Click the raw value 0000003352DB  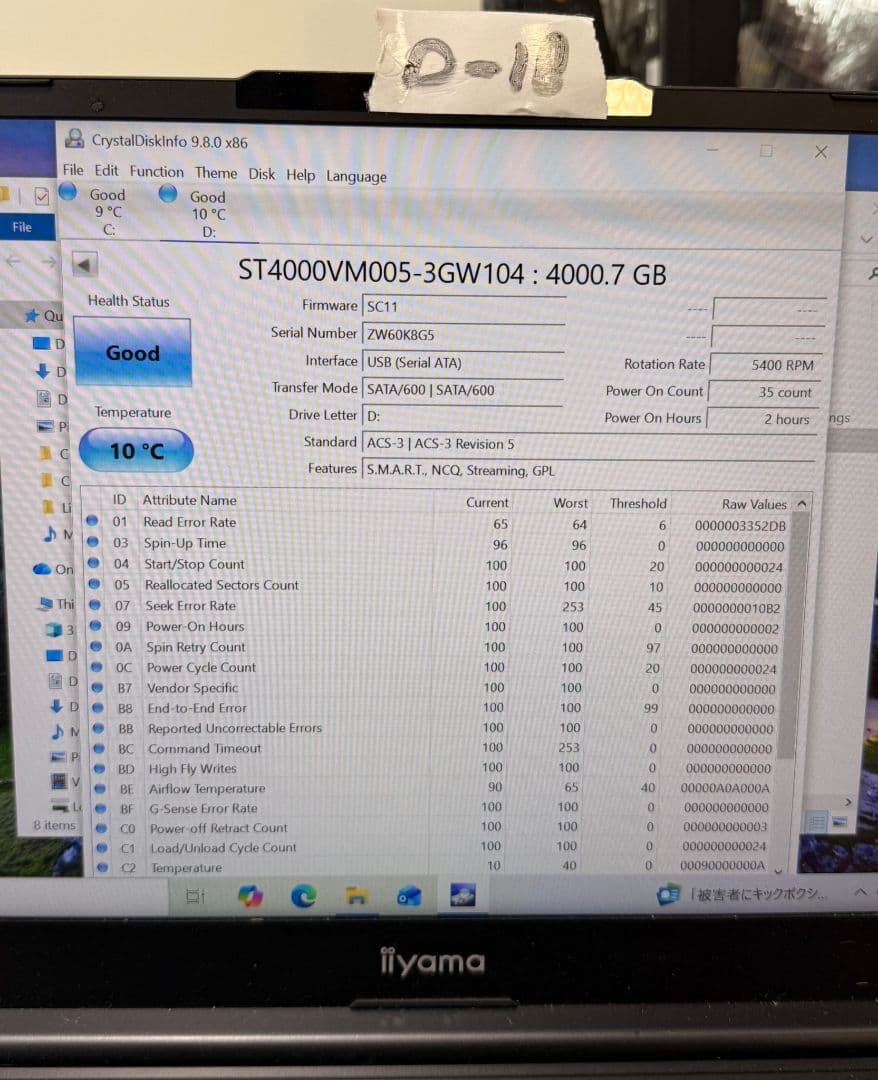point(740,526)
